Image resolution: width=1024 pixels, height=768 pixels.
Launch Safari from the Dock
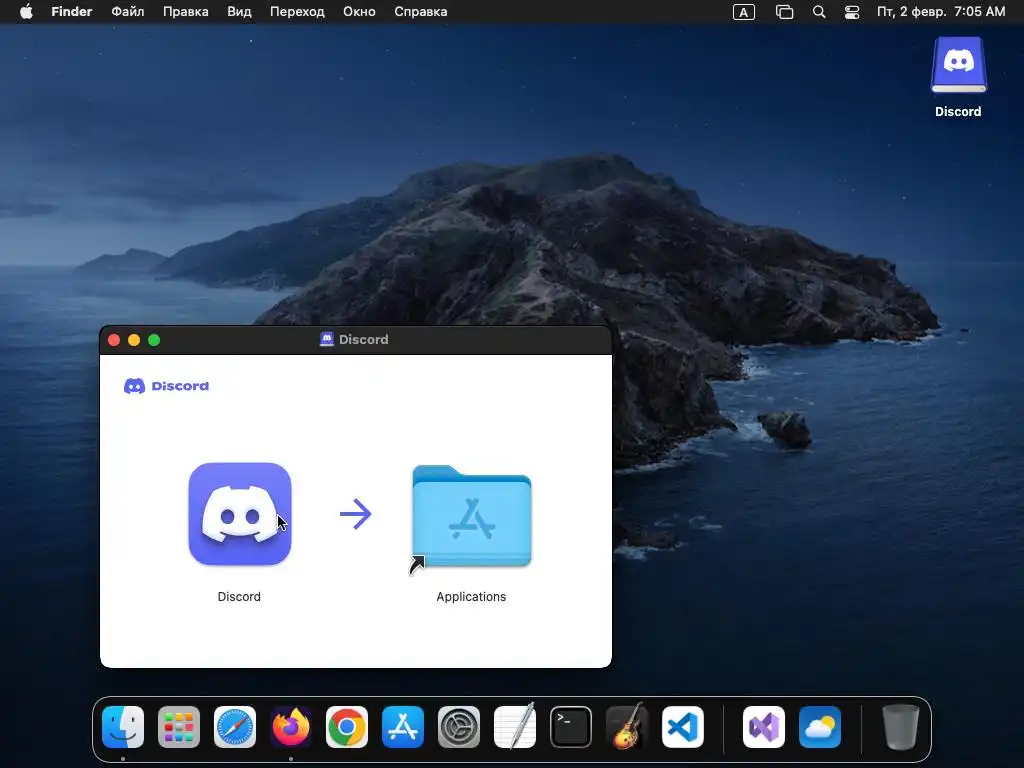pyautogui.click(x=235, y=727)
